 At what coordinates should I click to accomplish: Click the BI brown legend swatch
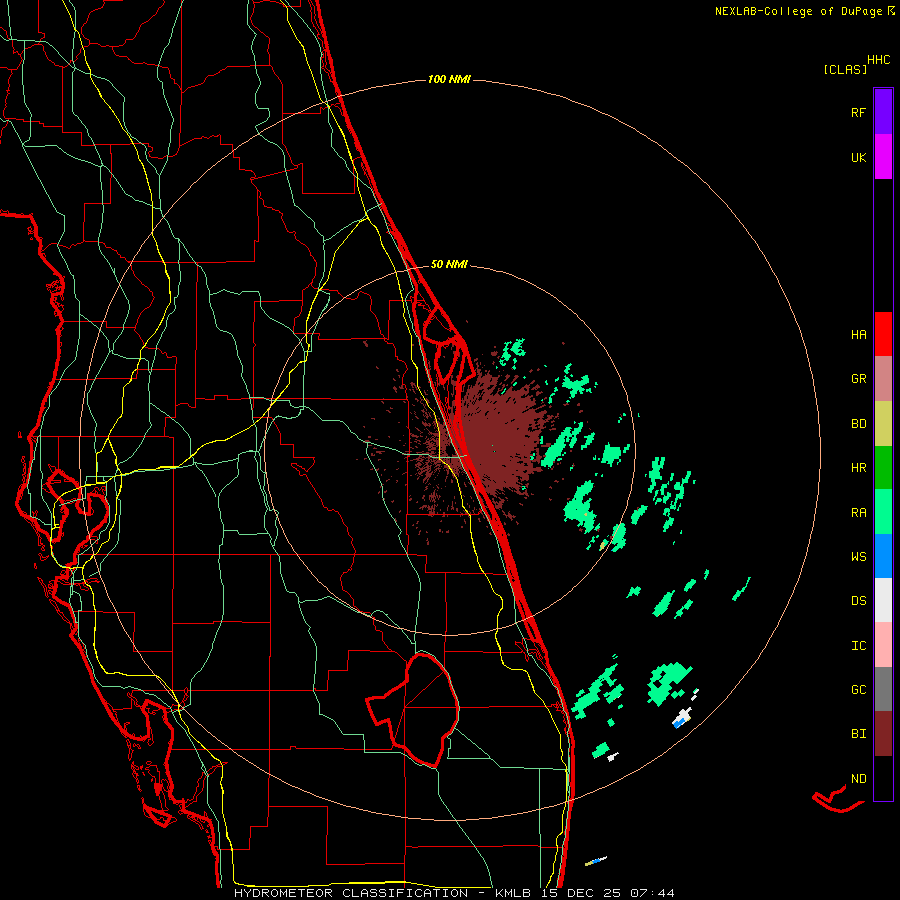(883, 734)
